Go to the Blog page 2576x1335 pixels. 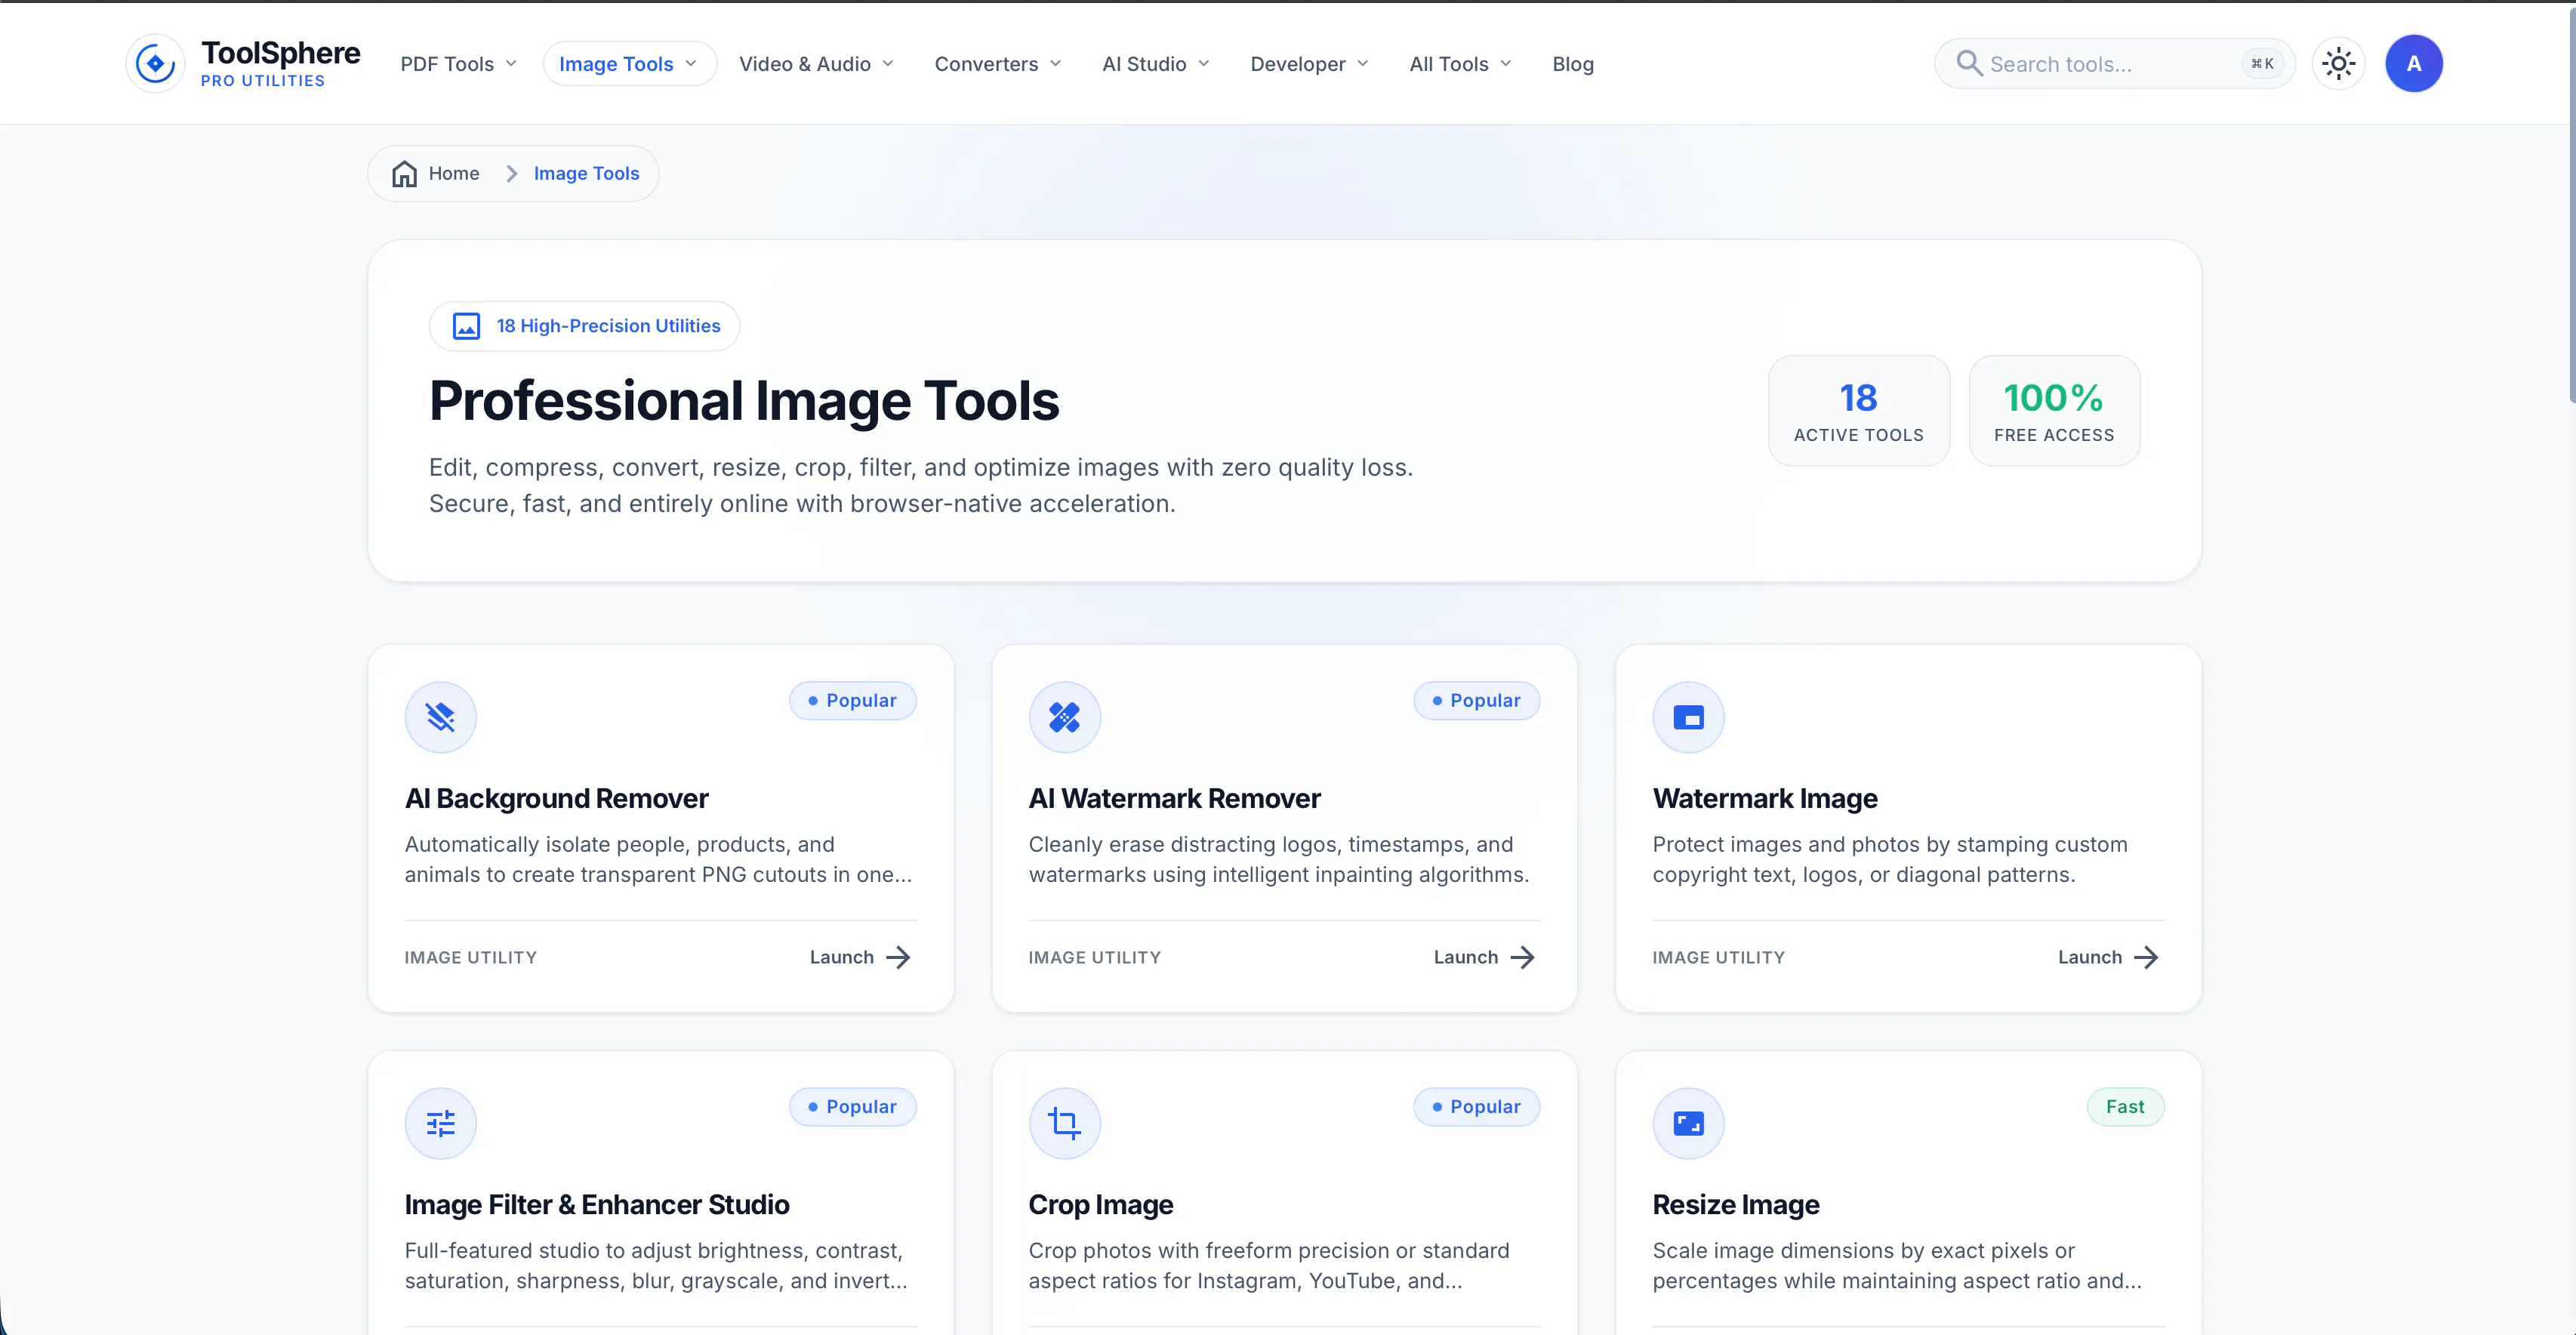pos(1573,64)
